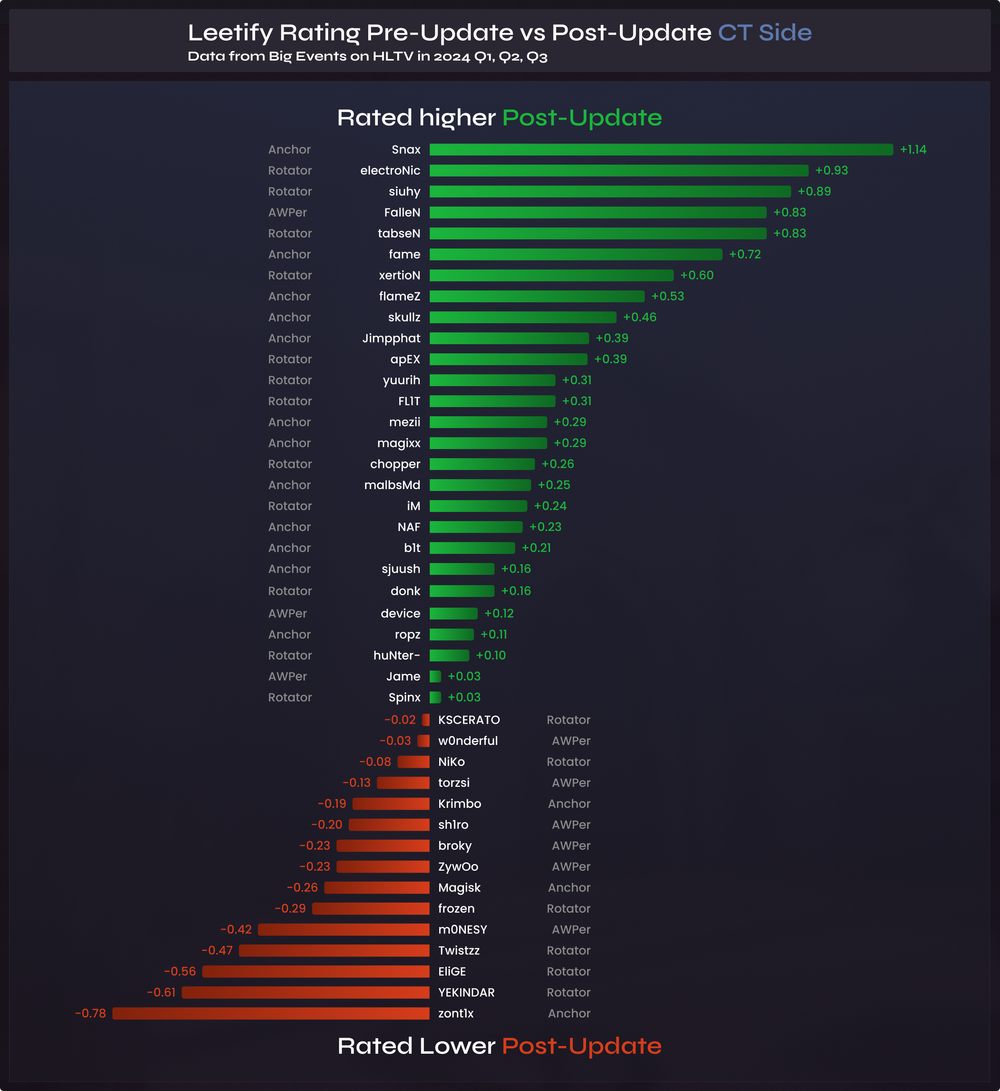
Task: Click the +0.03 label beside Spinx
Action: tap(464, 698)
